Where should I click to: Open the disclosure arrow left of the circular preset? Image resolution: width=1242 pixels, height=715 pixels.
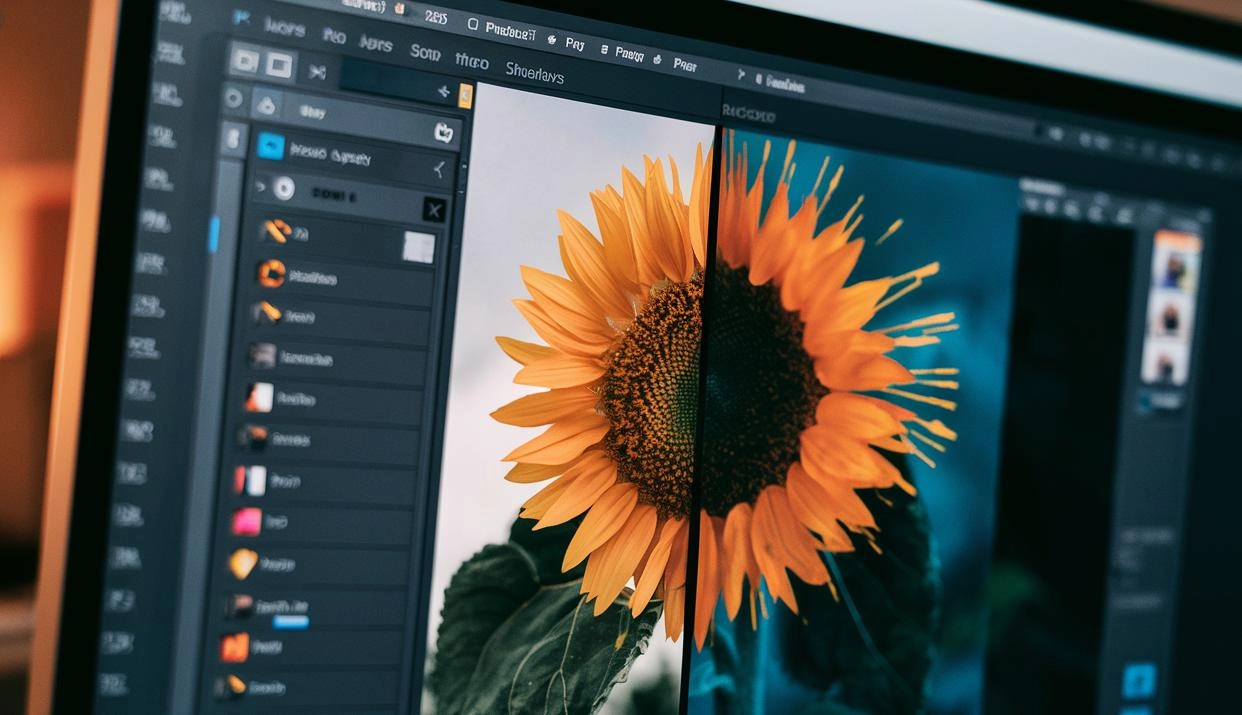click(x=260, y=186)
